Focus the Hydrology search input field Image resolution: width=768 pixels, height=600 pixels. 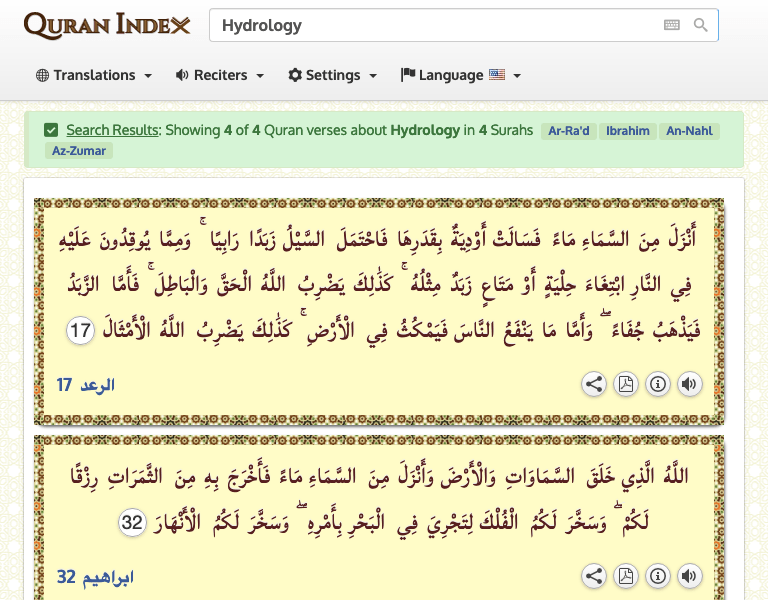[x=430, y=25]
